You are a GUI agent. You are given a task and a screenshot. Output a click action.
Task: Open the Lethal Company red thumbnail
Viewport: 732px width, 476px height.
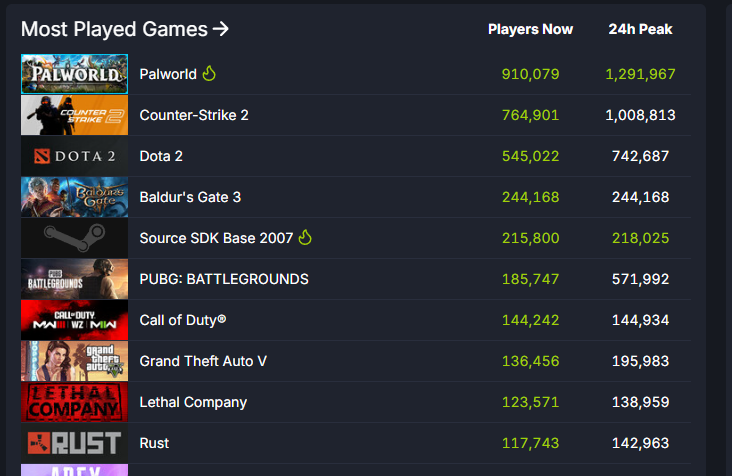pyautogui.click(x=74, y=402)
